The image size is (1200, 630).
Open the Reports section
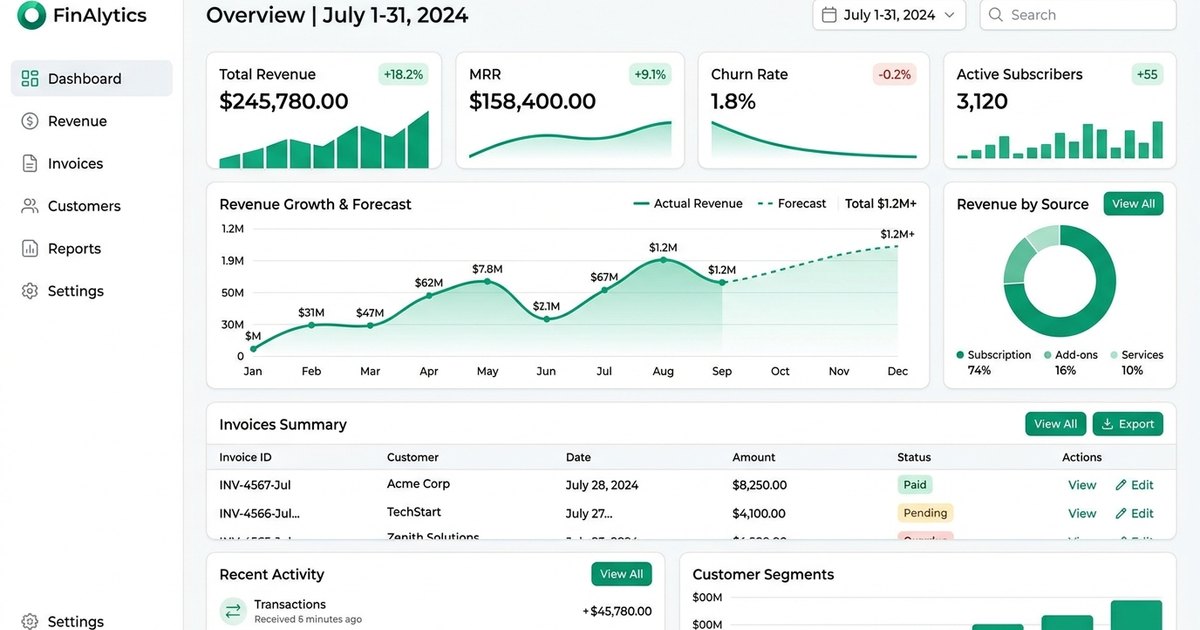(x=91, y=249)
